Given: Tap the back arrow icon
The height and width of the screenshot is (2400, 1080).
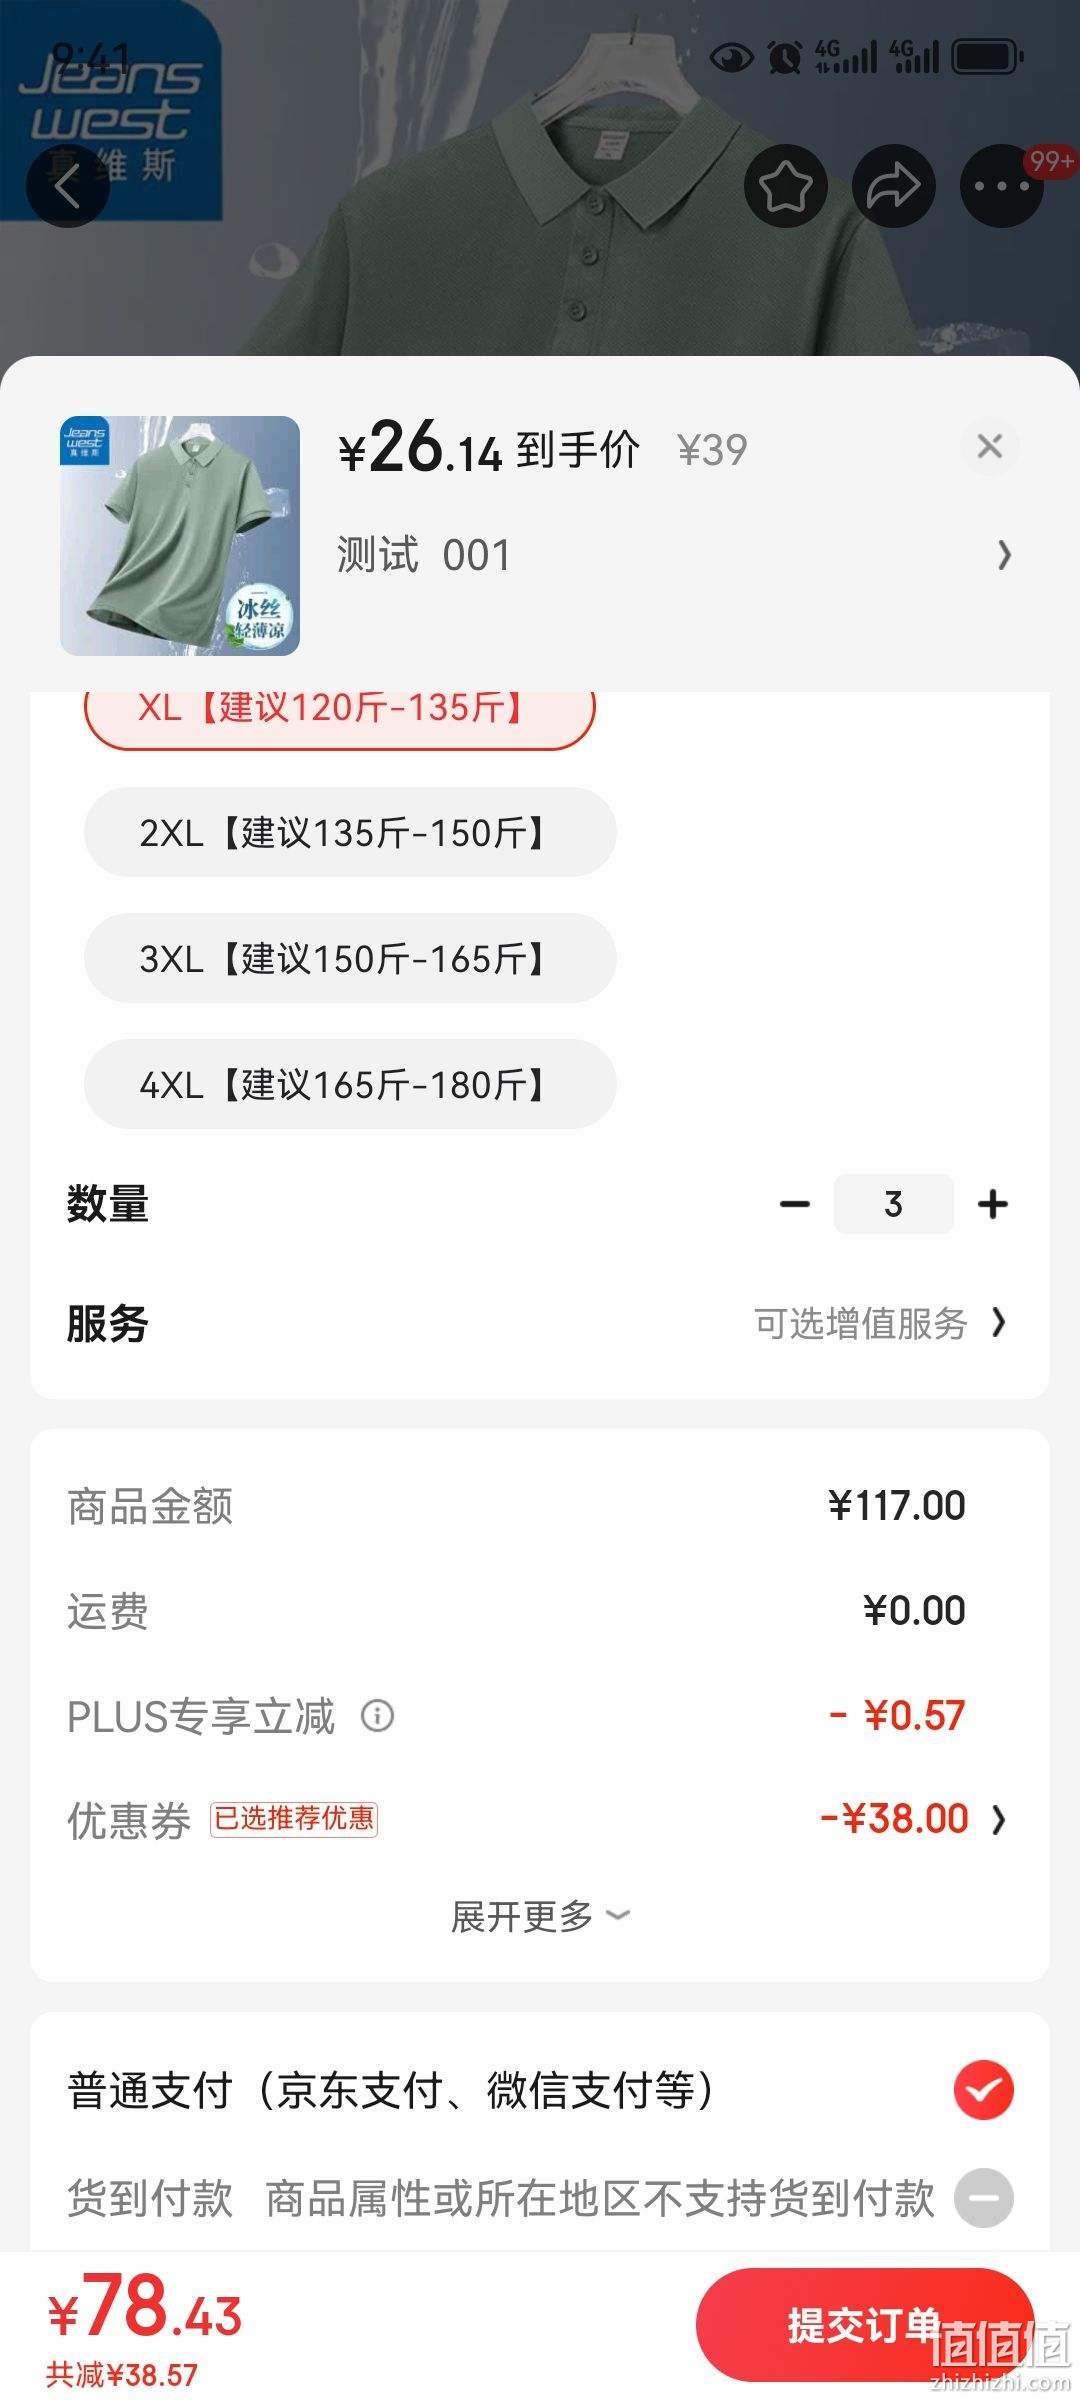Looking at the screenshot, I should (x=67, y=186).
